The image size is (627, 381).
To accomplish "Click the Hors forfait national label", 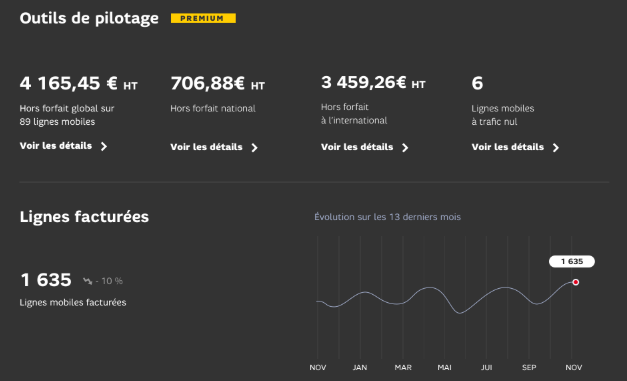I will click(213, 109).
